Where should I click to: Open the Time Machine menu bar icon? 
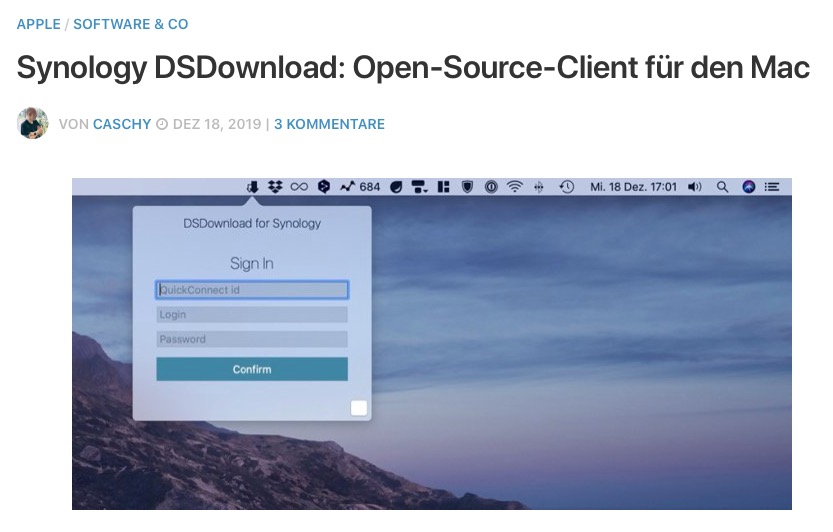567,187
